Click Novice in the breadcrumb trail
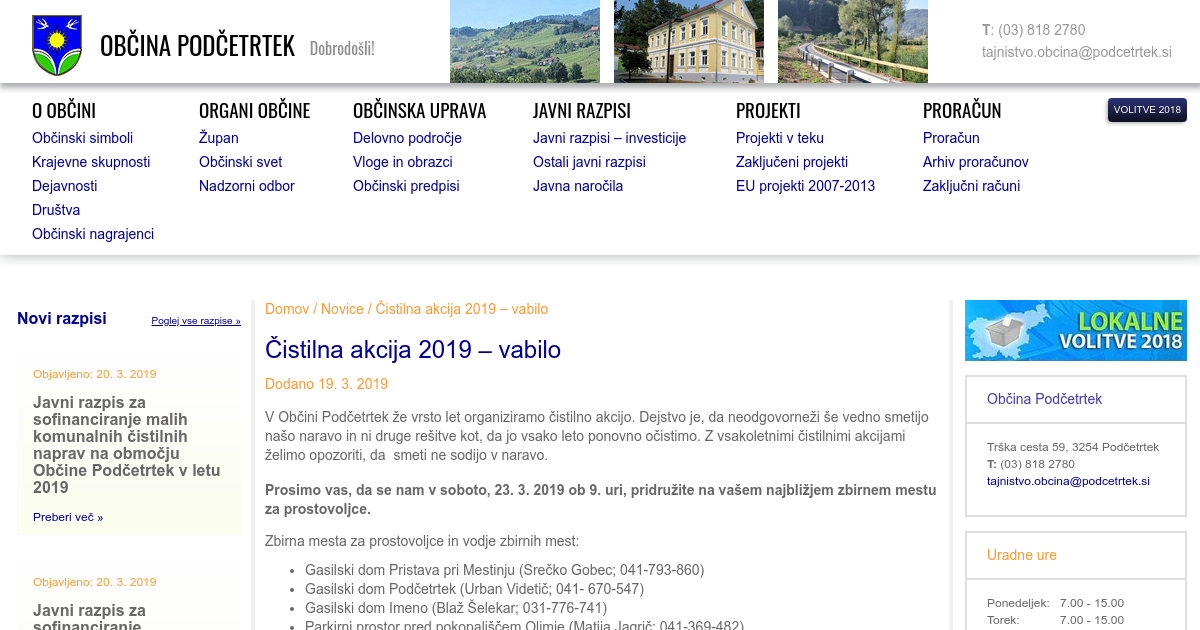Image resolution: width=1200 pixels, height=630 pixels. [342, 309]
